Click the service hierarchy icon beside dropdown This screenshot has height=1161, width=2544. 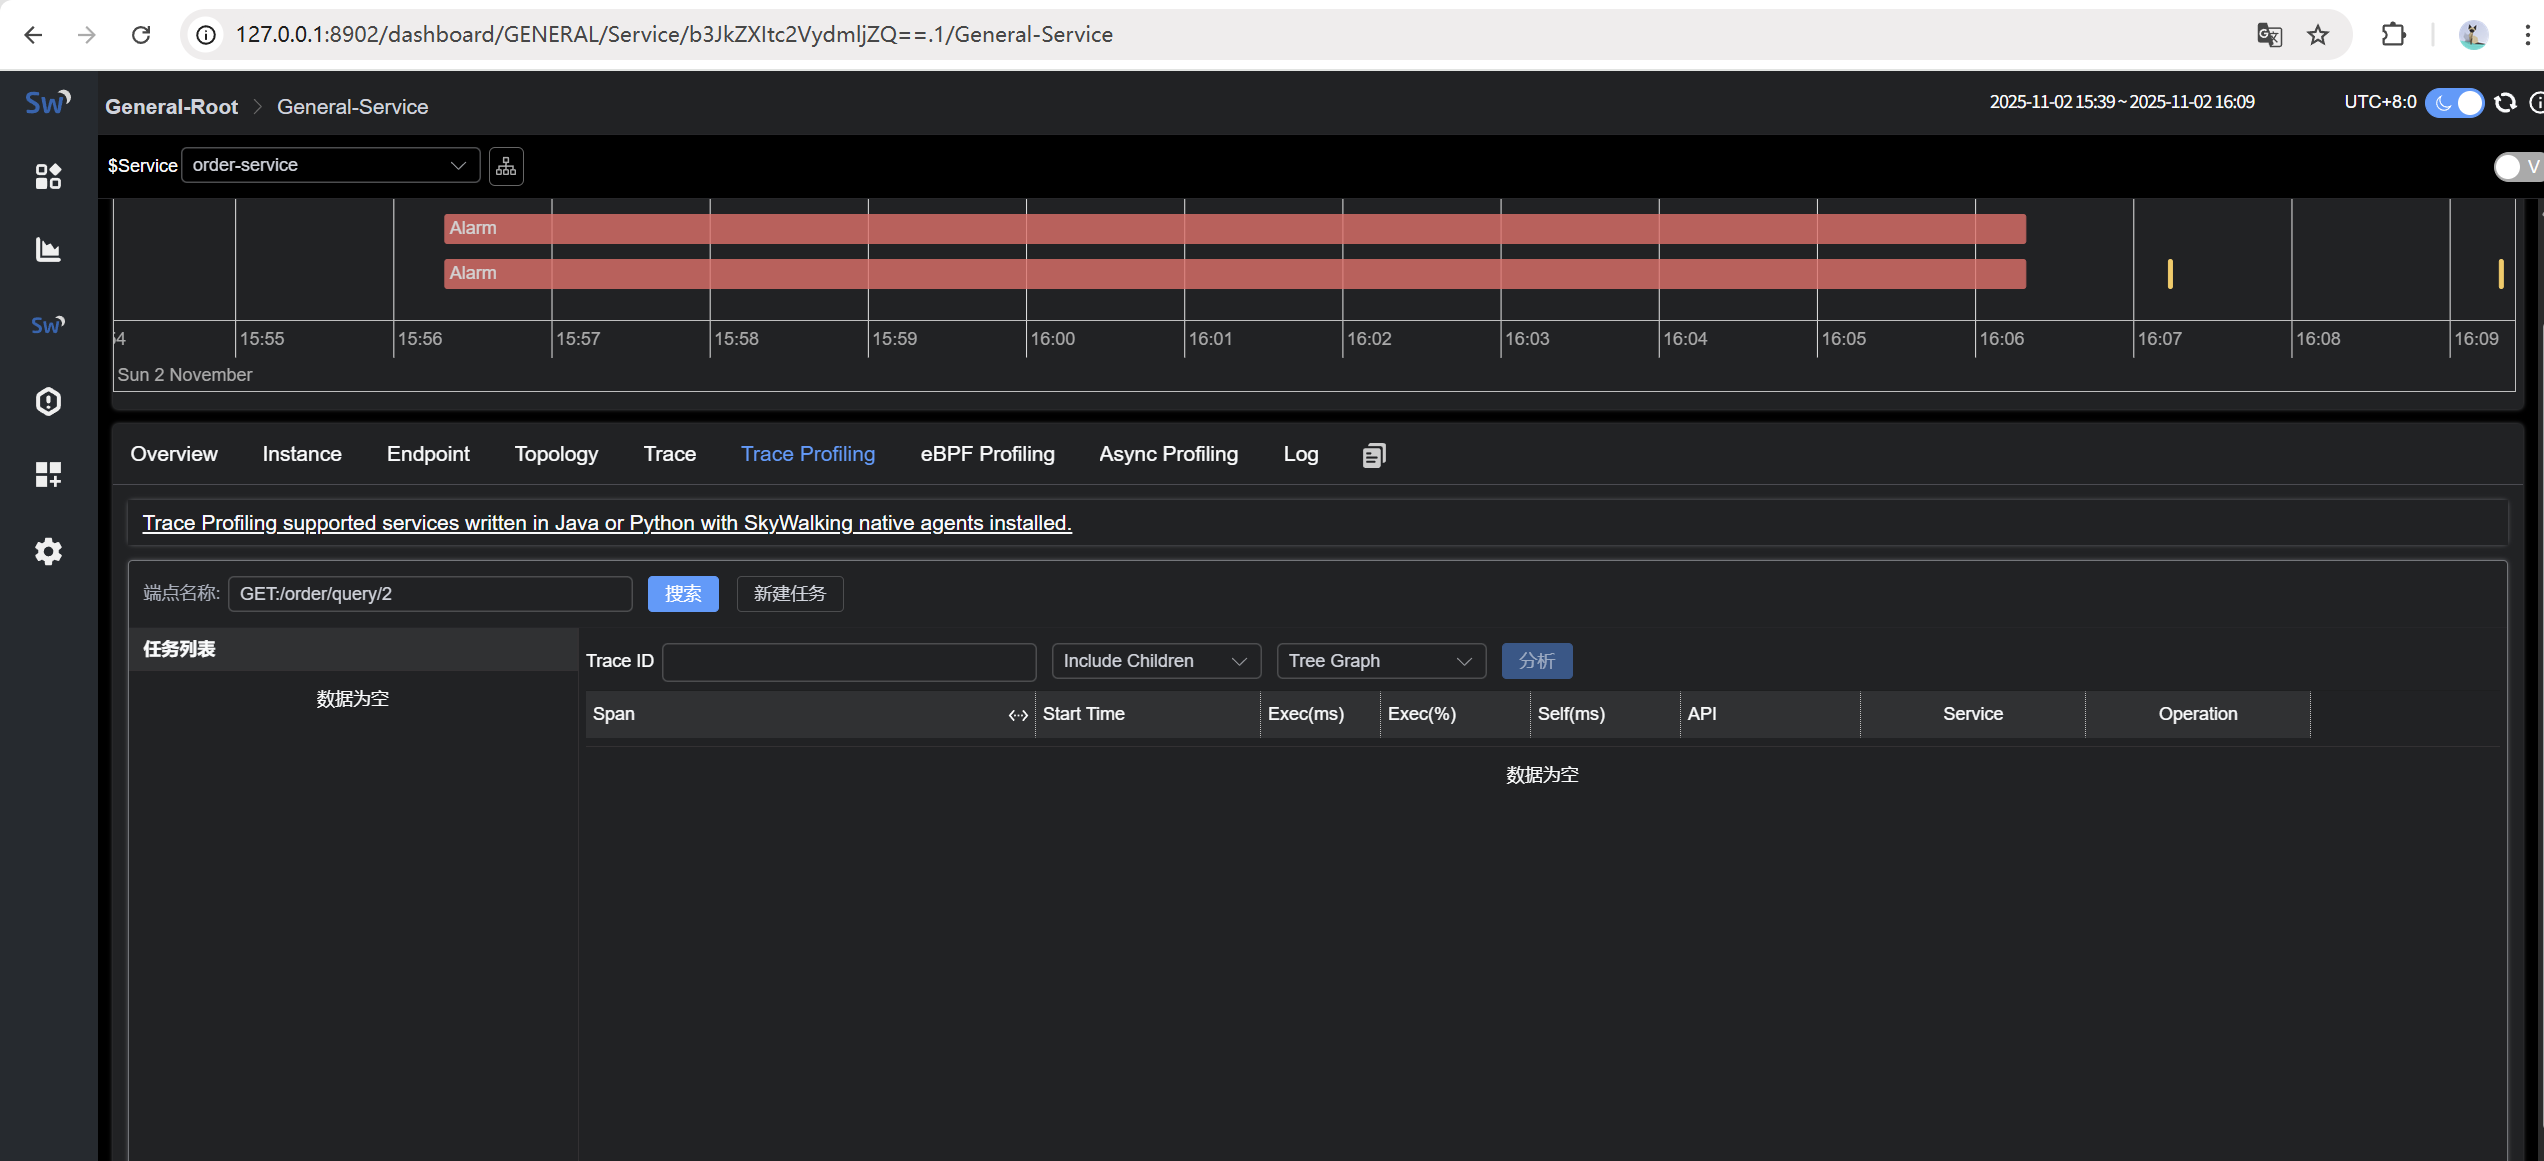click(x=506, y=166)
